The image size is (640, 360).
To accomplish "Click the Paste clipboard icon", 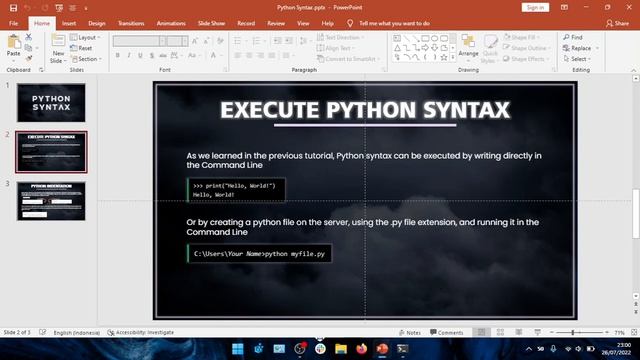I will point(13,42).
